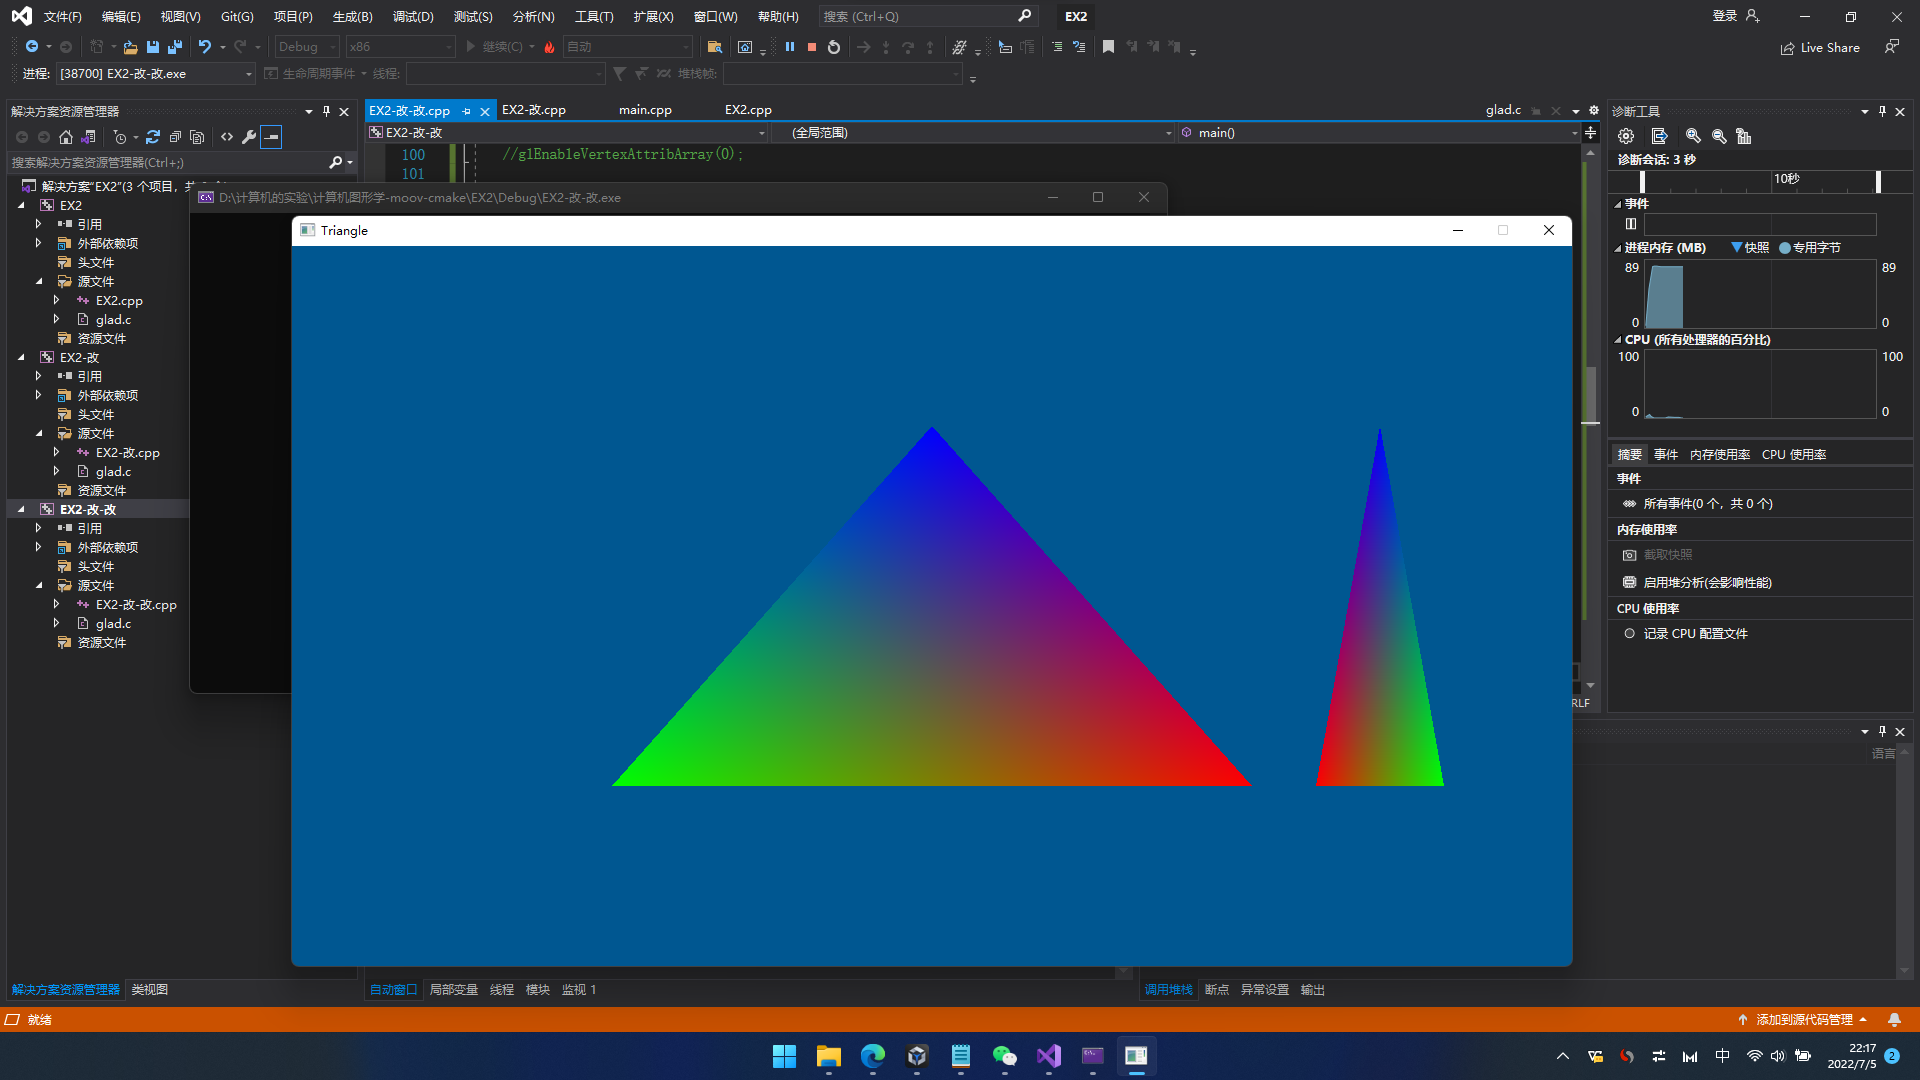The image size is (1920, 1080).
Task: Zoom in on the diagnostics timeline
Action: point(1693,136)
